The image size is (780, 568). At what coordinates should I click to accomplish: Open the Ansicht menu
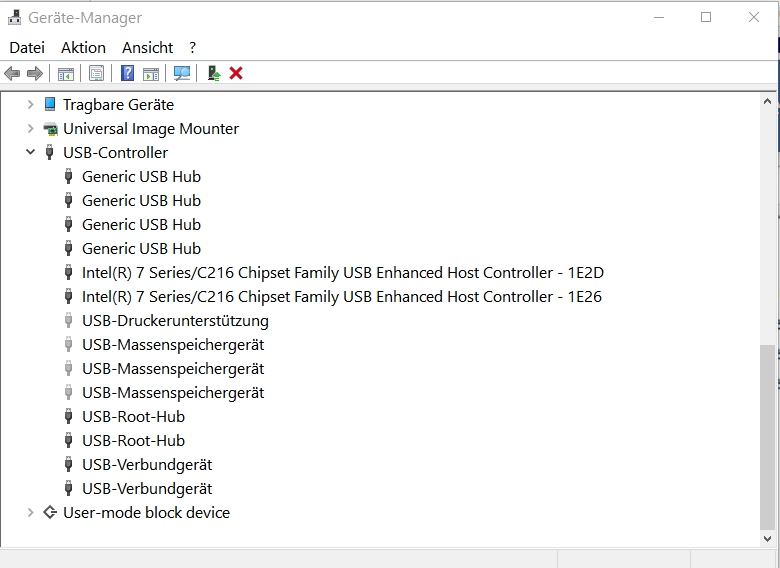click(x=147, y=47)
